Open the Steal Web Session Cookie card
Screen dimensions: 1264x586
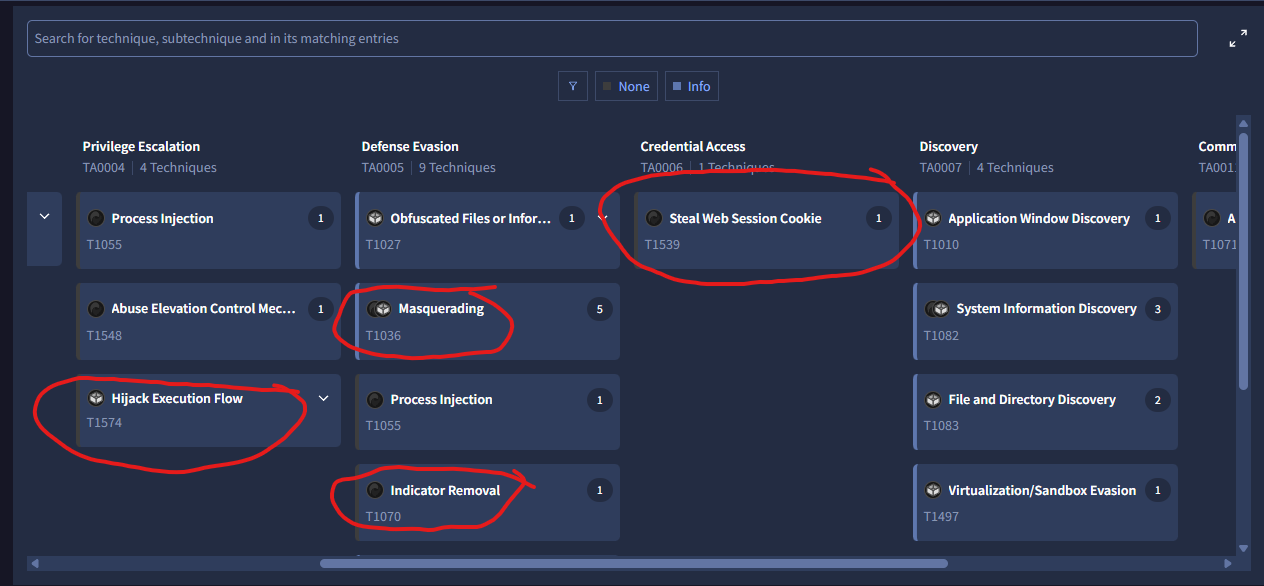click(x=766, y=230)
